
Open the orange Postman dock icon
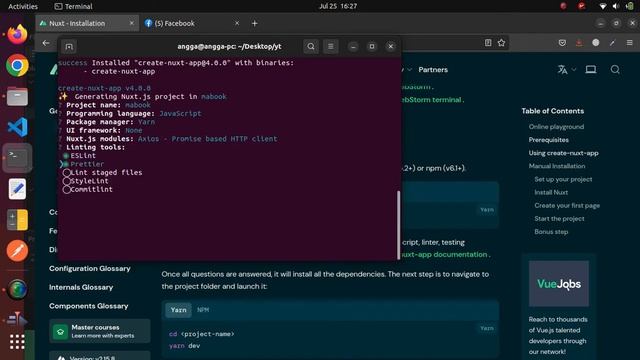click(x=17, y=251)
